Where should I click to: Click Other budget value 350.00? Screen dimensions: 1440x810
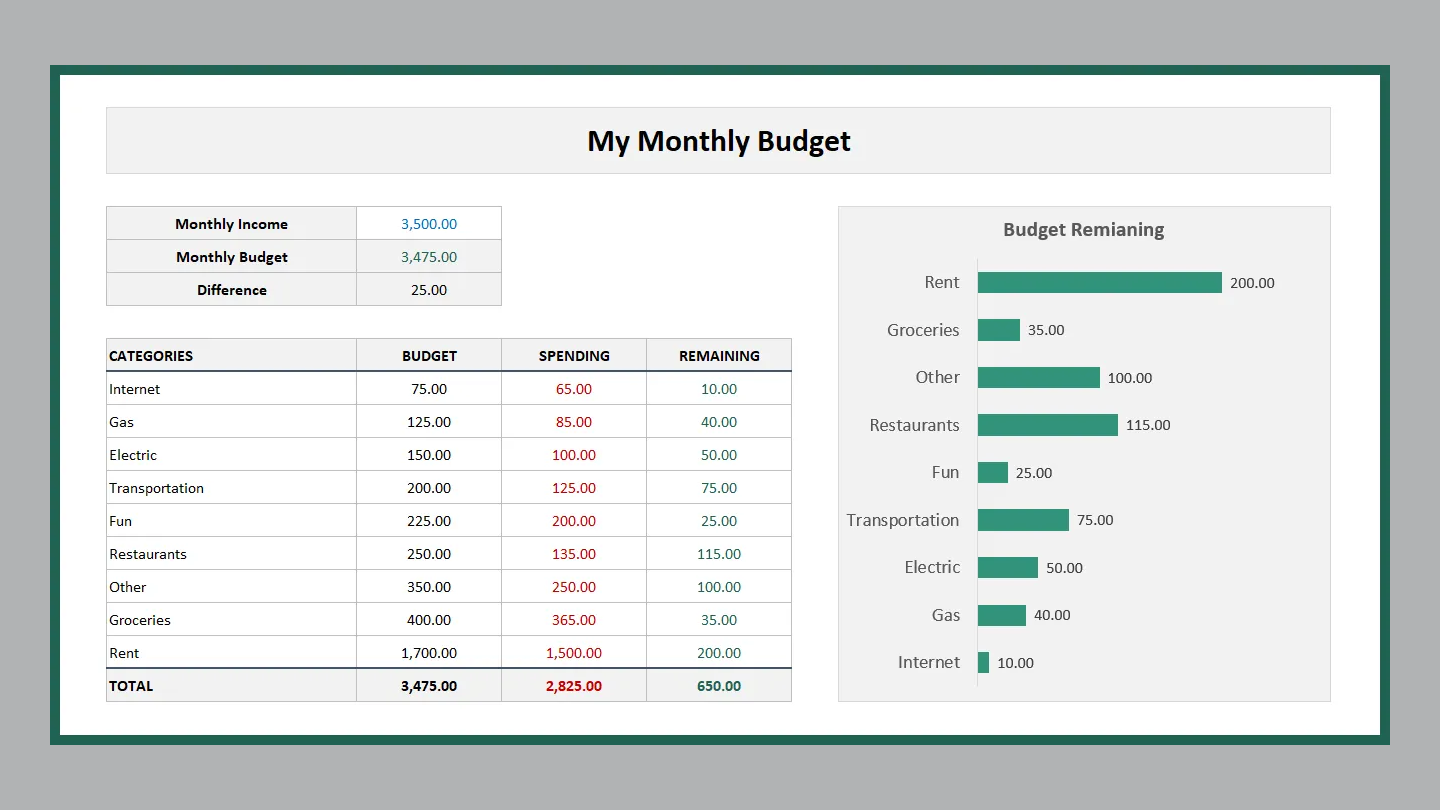pyautogui.click(x=429, y=587)
